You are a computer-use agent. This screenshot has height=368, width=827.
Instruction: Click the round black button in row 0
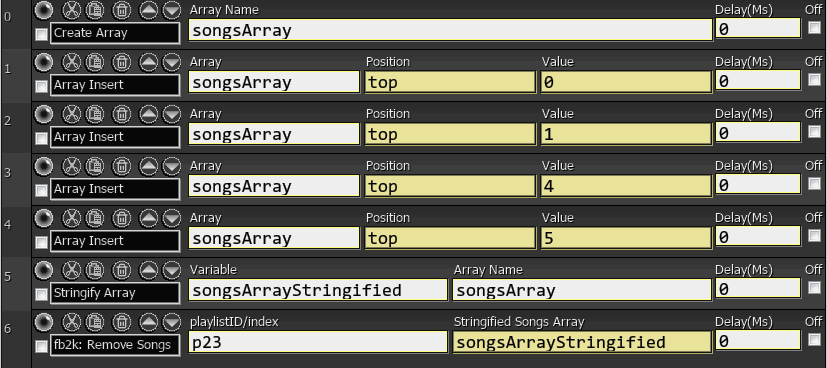[x=44, y=10]
